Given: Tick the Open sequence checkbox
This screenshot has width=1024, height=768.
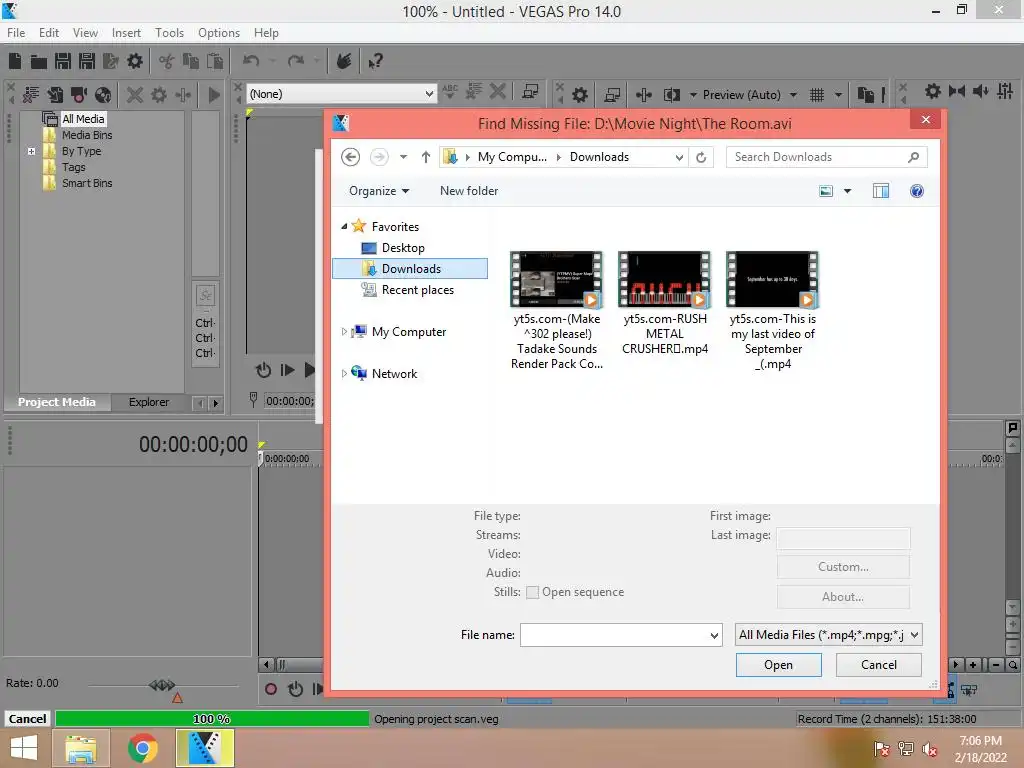Looking at the screenshot, I should pyautogui.click(x=532, y=592).
